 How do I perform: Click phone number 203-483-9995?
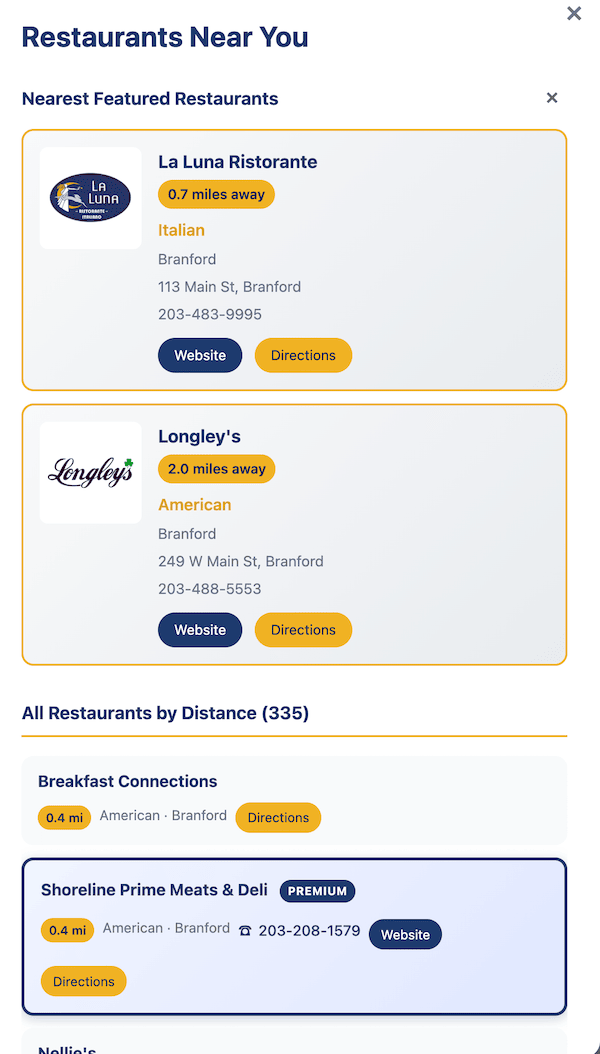[210, 313]
